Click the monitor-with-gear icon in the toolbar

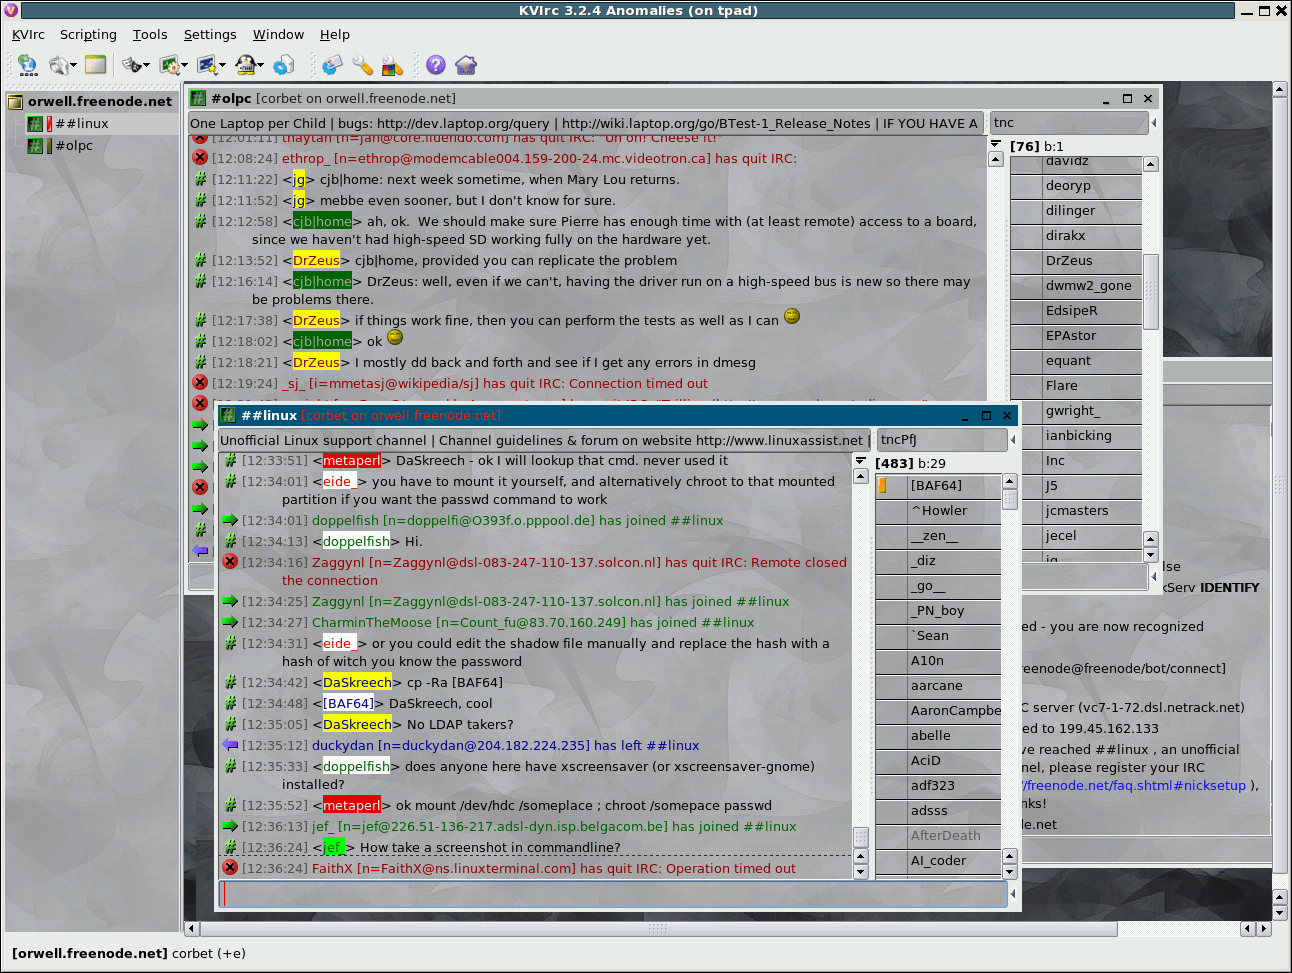point(169,65)
